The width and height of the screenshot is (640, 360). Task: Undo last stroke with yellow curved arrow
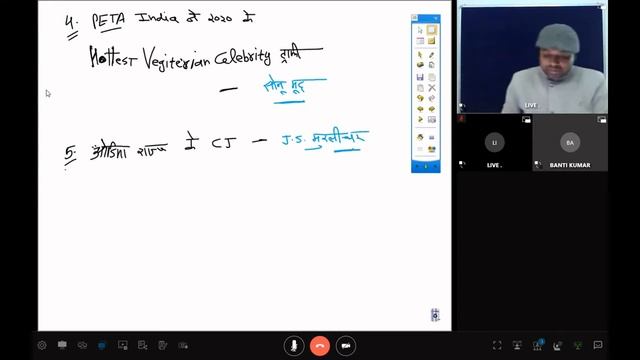(420, 98)
